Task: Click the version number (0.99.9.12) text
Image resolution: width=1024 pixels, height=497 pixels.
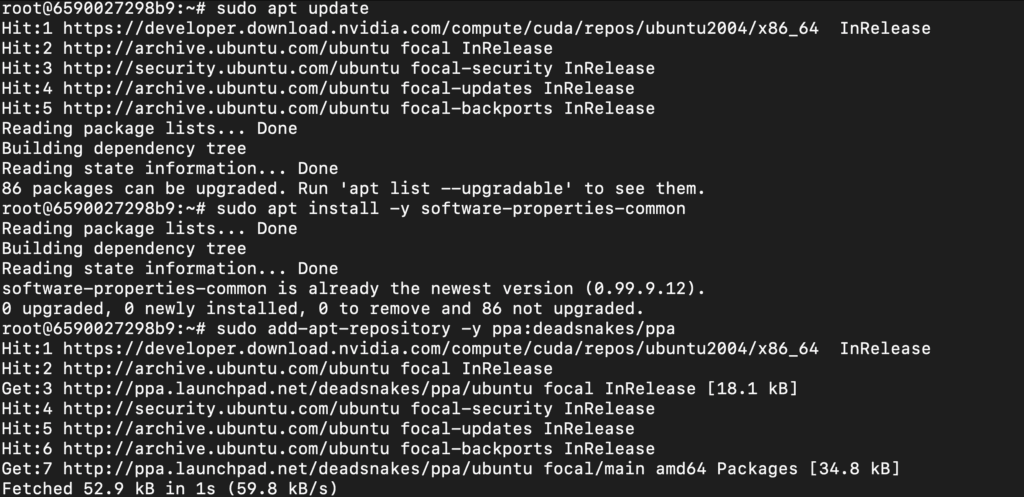Action: [645, 289]
